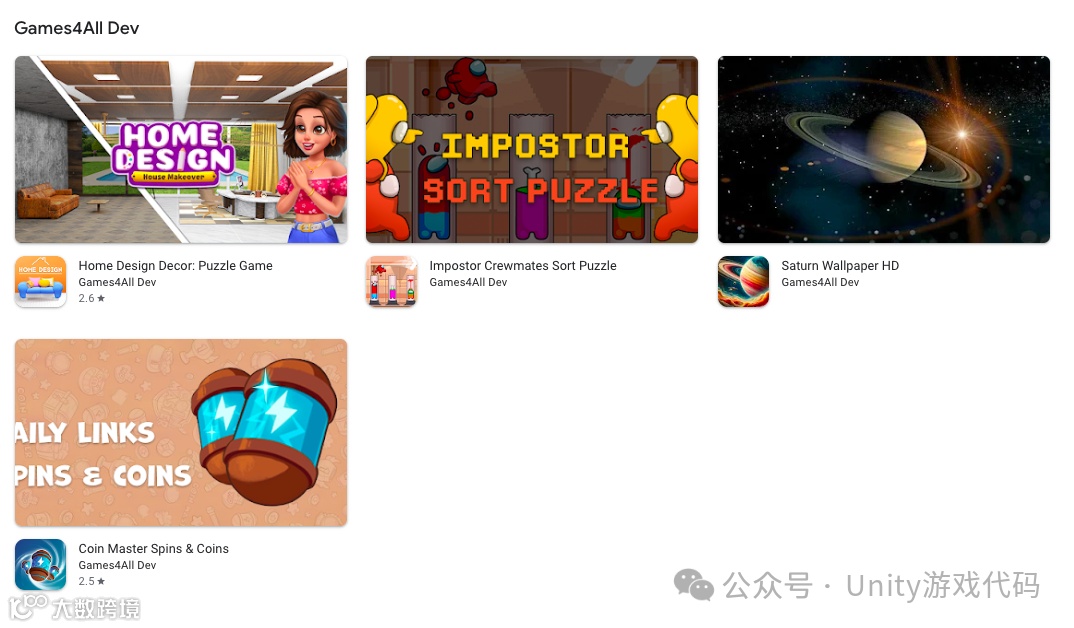Image resolution: width=1074 pixels, height=628 pixels.
Task: Open the Impostor Sort Puzzle banner image
Action: [532, 149]
